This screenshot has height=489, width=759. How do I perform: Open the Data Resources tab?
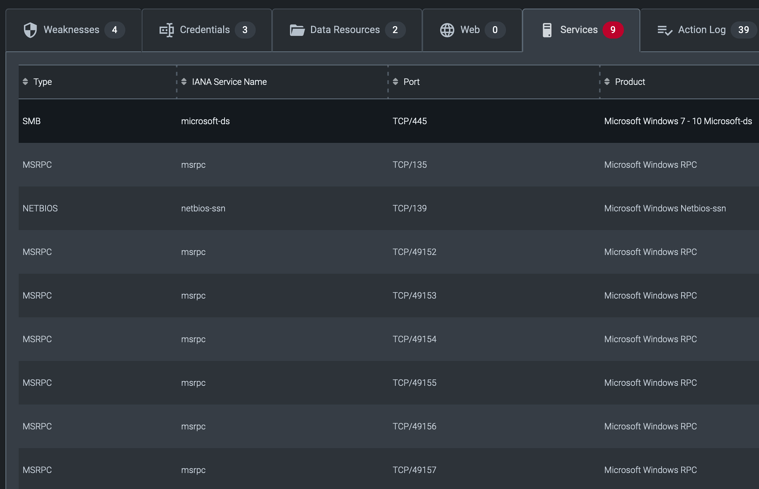pos(345,30)
